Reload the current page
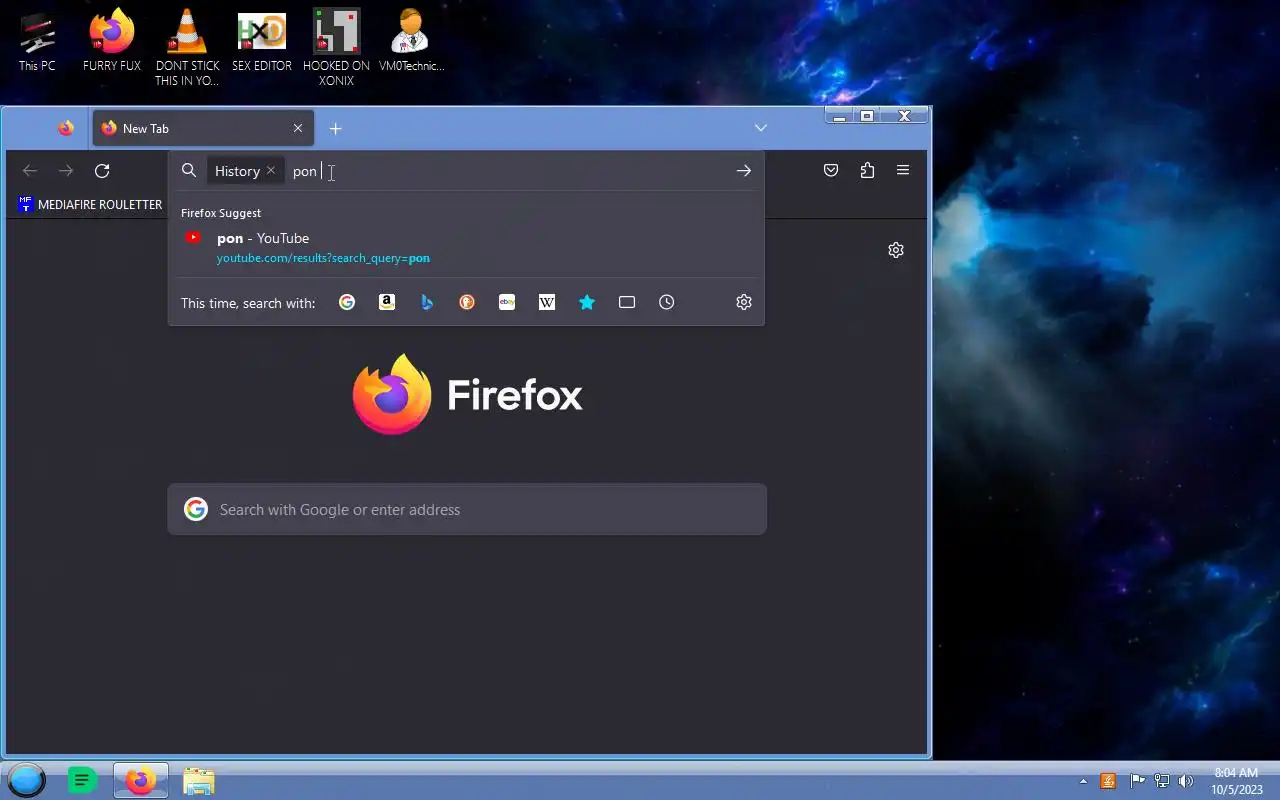 coord(102,171)
